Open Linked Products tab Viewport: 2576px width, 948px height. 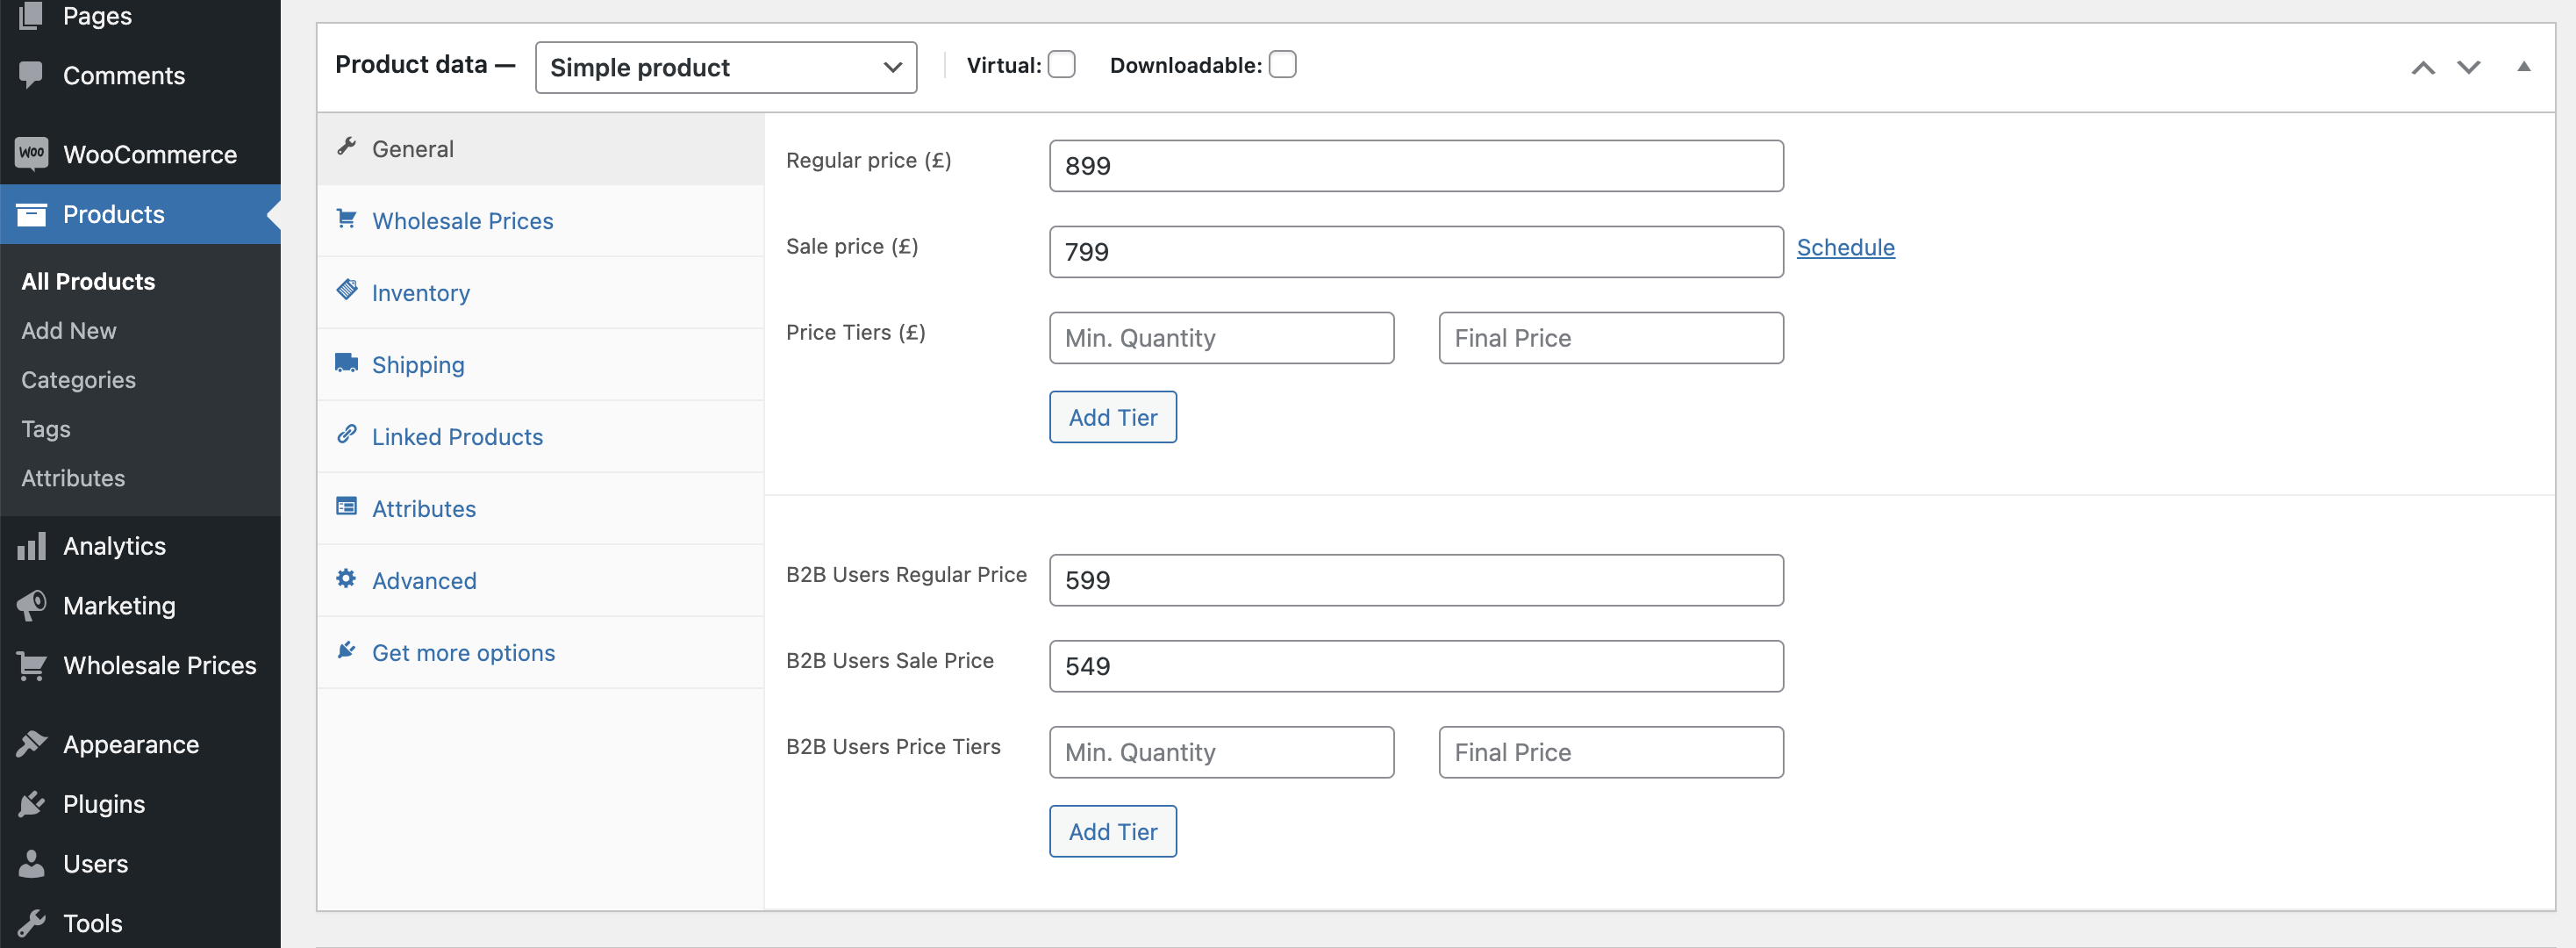pos(456,437)
